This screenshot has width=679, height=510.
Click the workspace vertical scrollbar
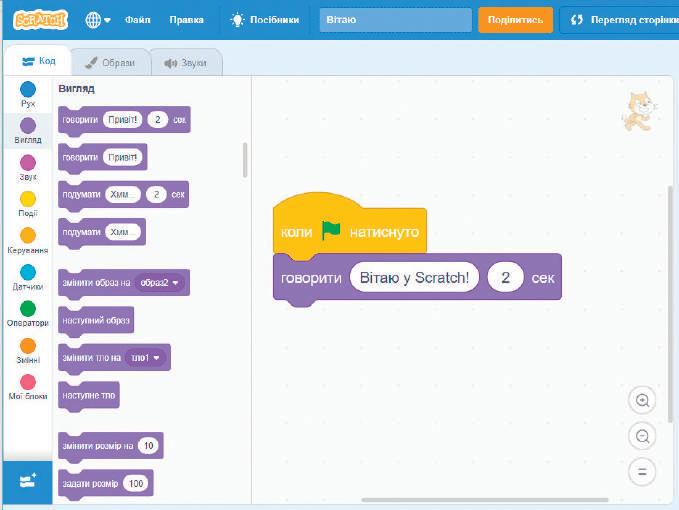(670, 304)
